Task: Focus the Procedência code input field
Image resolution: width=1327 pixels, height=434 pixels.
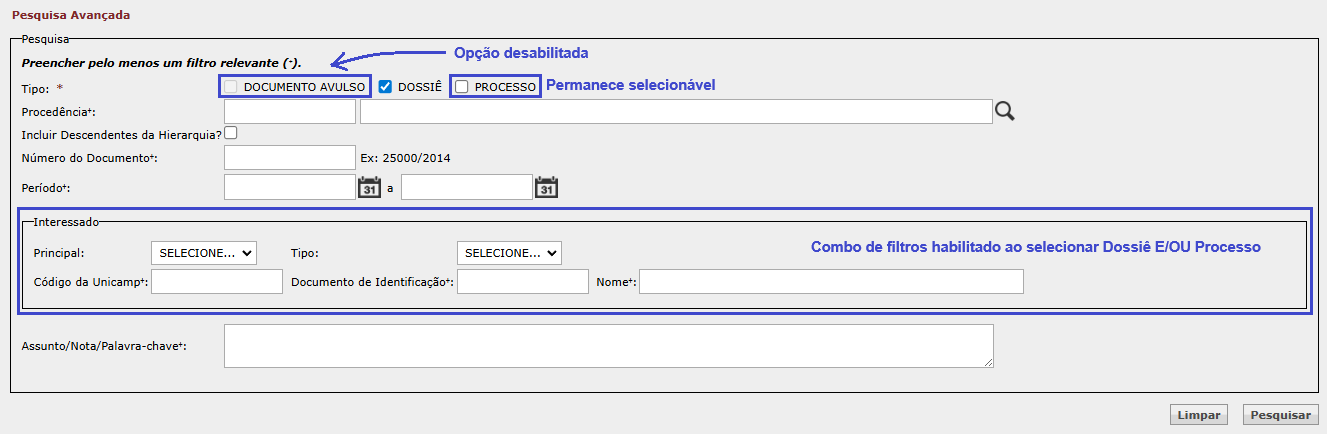Action: (290, 111)
